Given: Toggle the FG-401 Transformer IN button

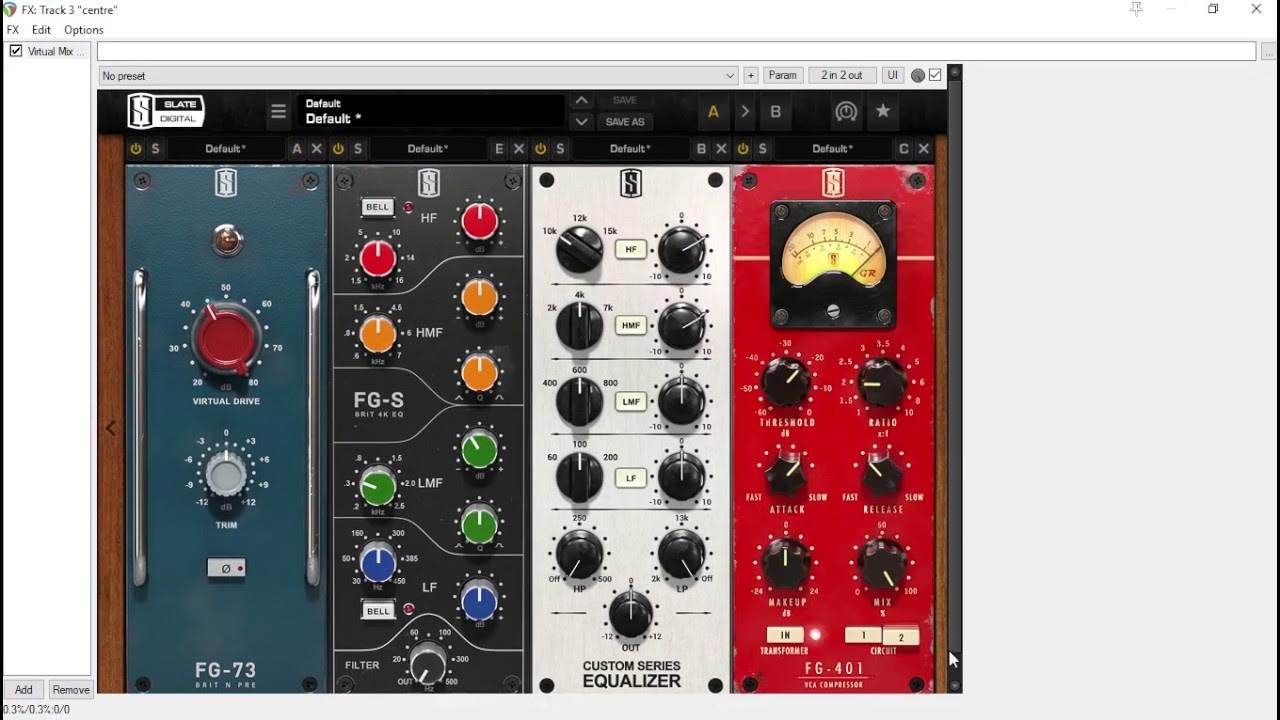Looking at the screenshot, I should click(x=785, y=635).
